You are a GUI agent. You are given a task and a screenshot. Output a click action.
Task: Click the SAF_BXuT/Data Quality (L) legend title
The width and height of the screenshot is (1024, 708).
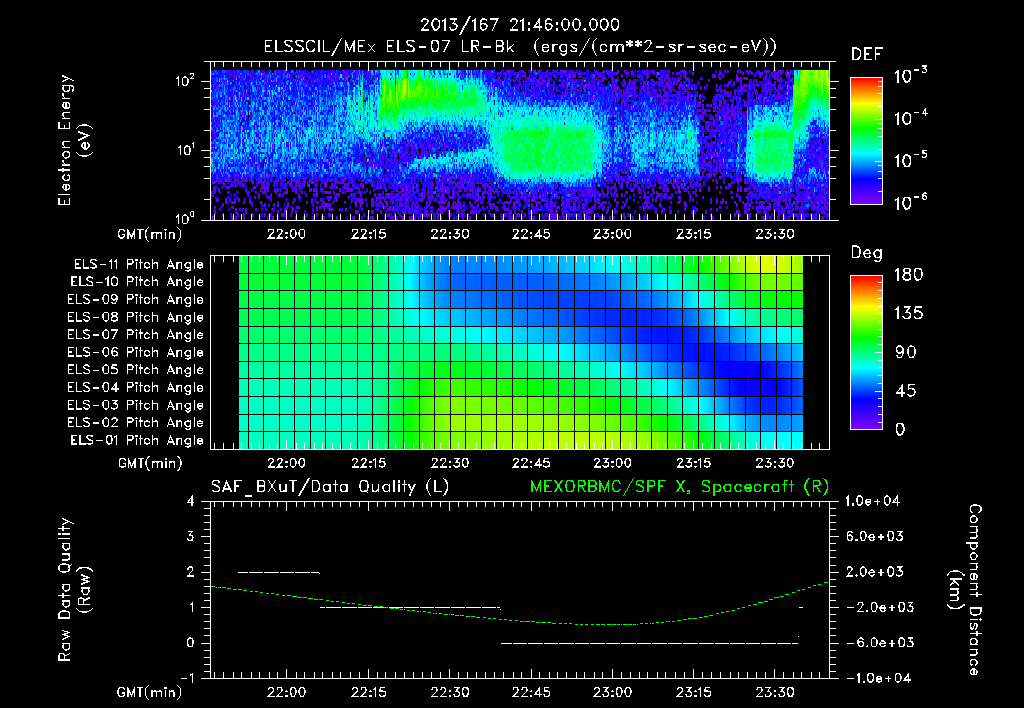330,487
